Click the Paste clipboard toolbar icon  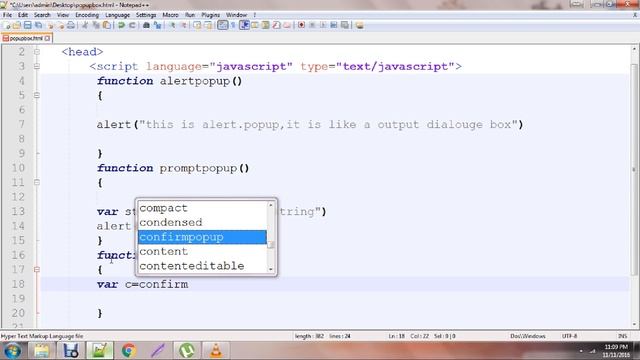pos(107,25)
